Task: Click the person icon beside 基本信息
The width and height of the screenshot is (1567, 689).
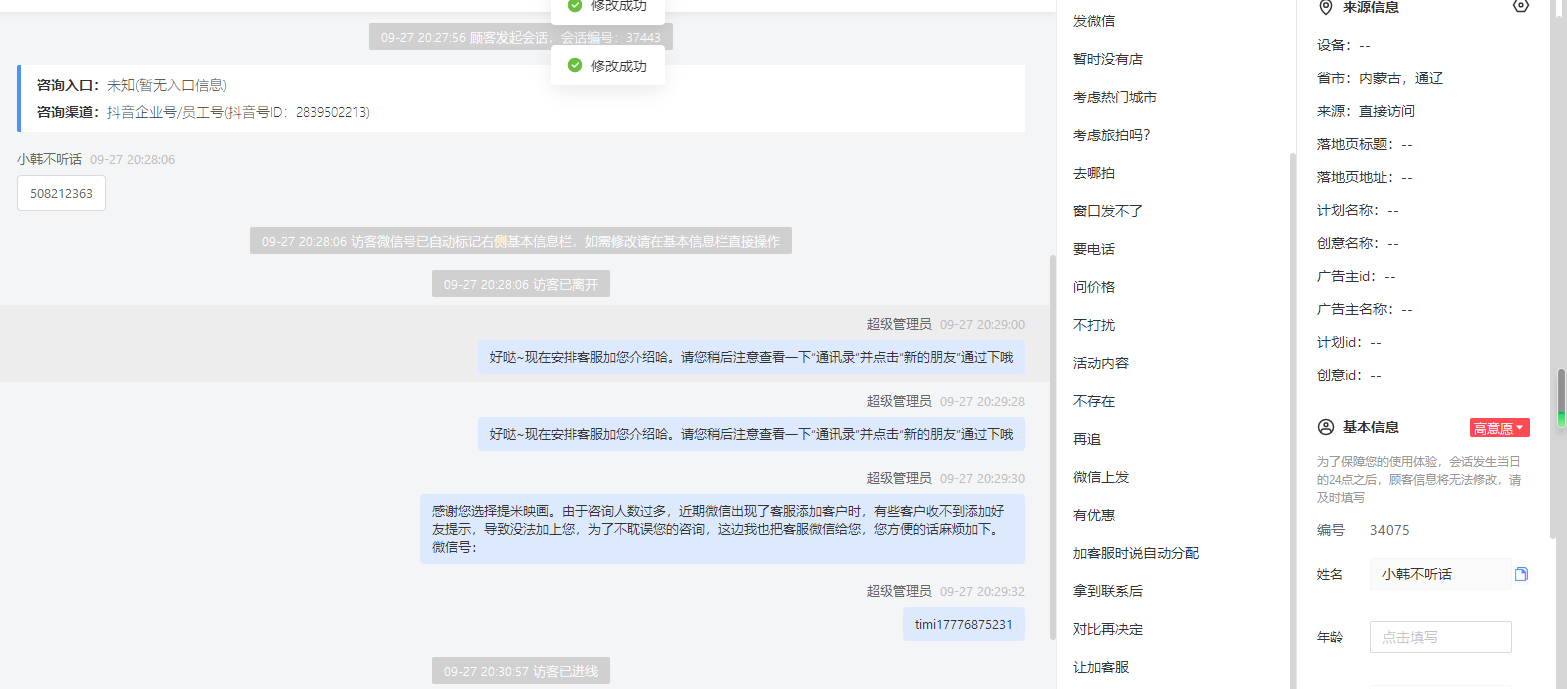Action: [x=1326, y=427]
